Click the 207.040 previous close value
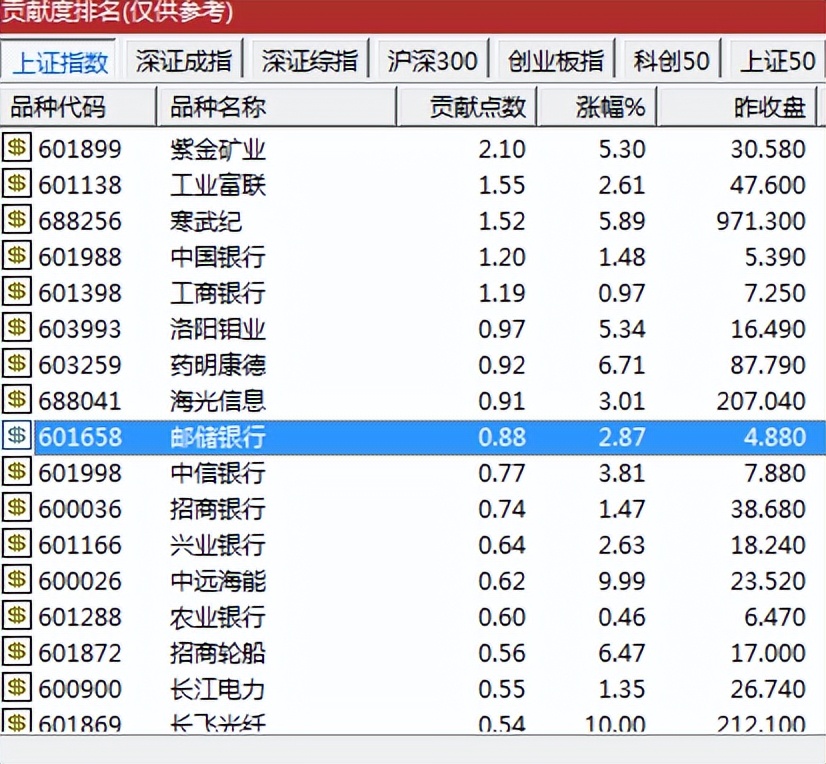The width and height of the screenshot is (826, 764). tap(761, 401)
